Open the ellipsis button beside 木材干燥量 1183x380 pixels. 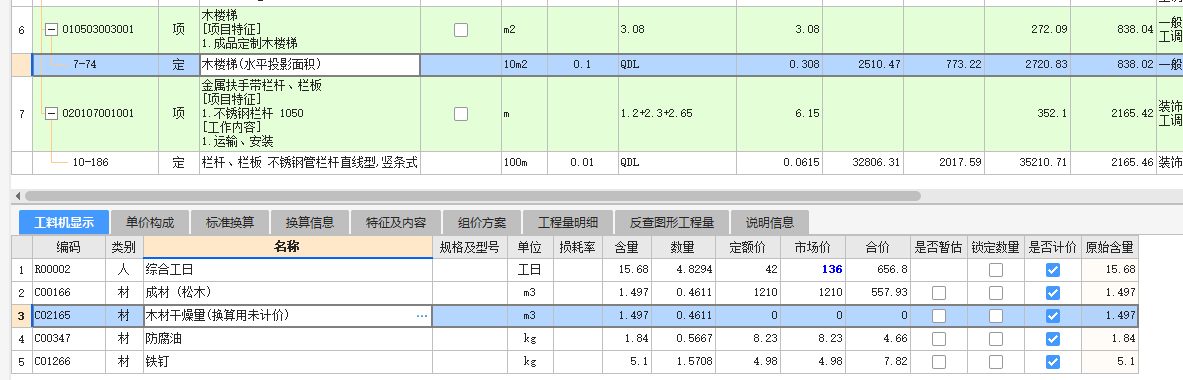(422, 316)
